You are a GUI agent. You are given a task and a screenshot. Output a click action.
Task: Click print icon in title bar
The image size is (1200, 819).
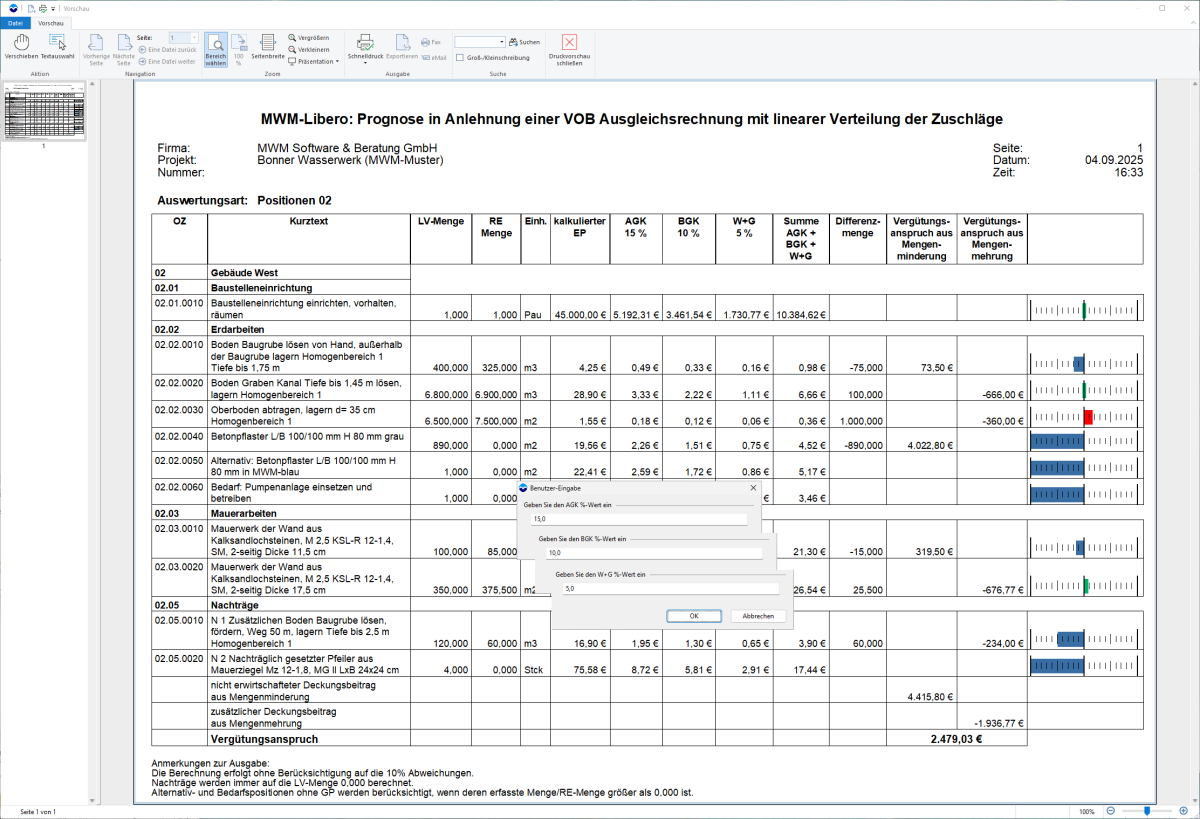pyautogui.click(x=43, y=7)
